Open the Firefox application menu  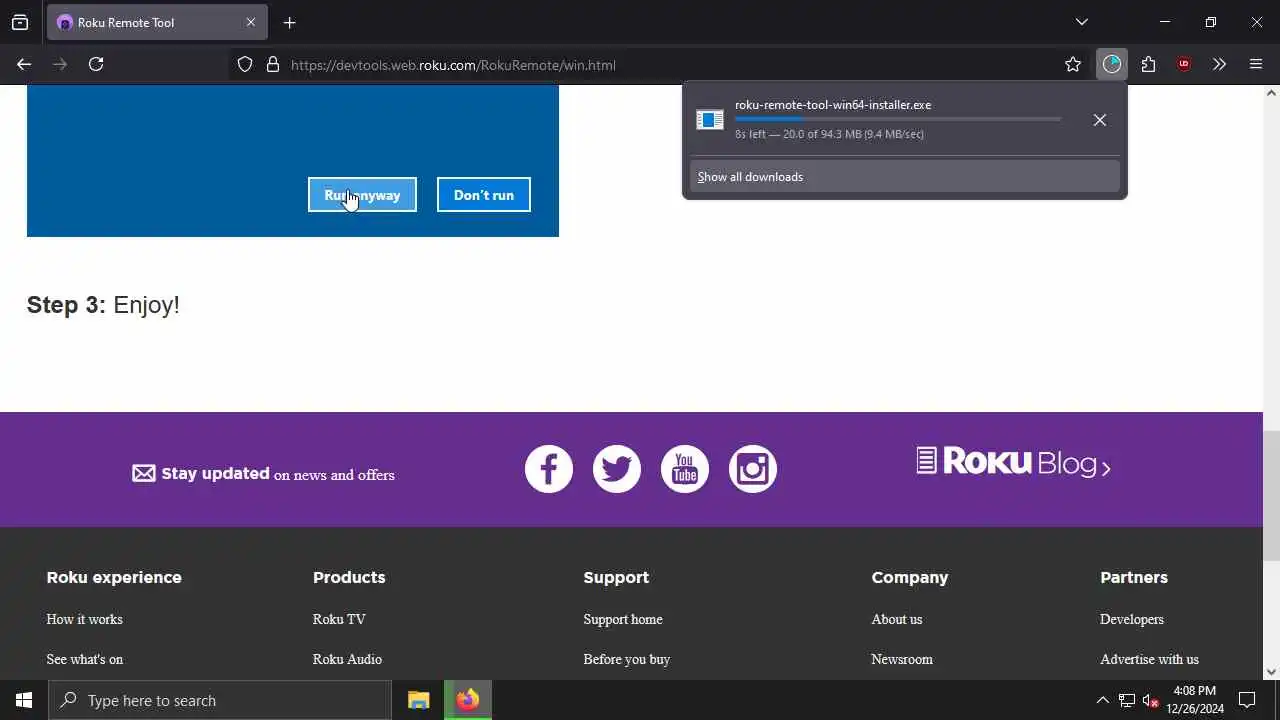(1256, 65)
